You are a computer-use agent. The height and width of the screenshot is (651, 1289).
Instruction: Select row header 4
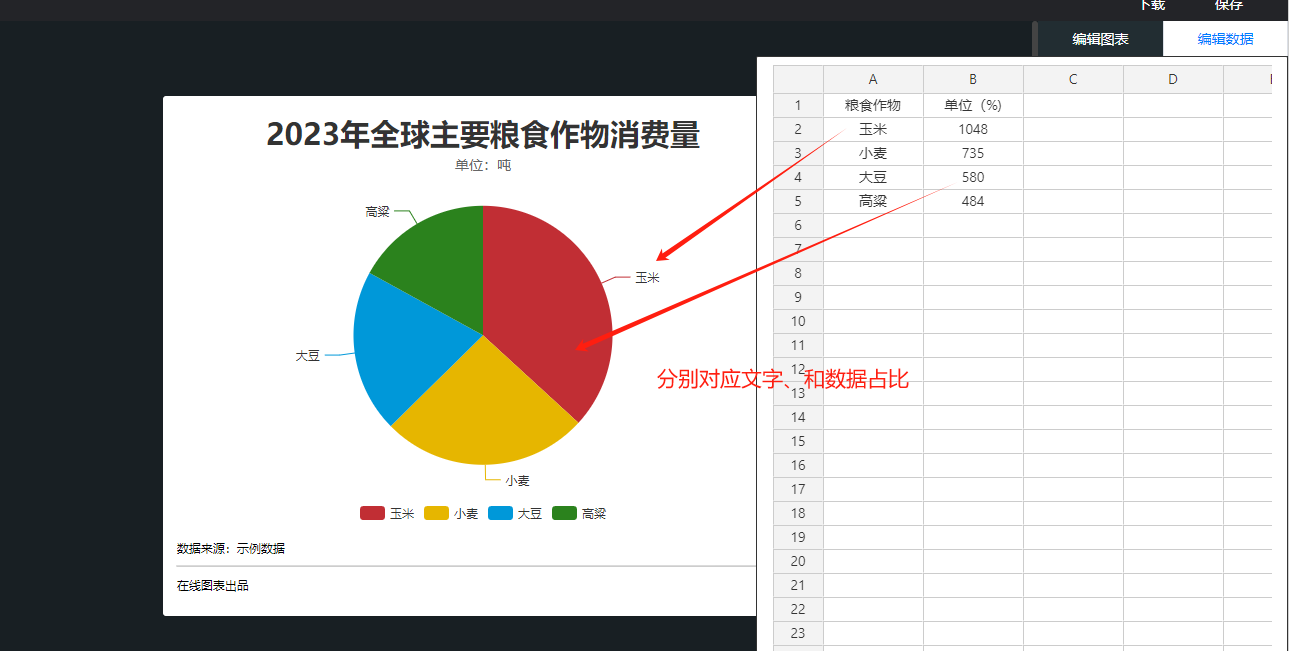click(798, 177)
